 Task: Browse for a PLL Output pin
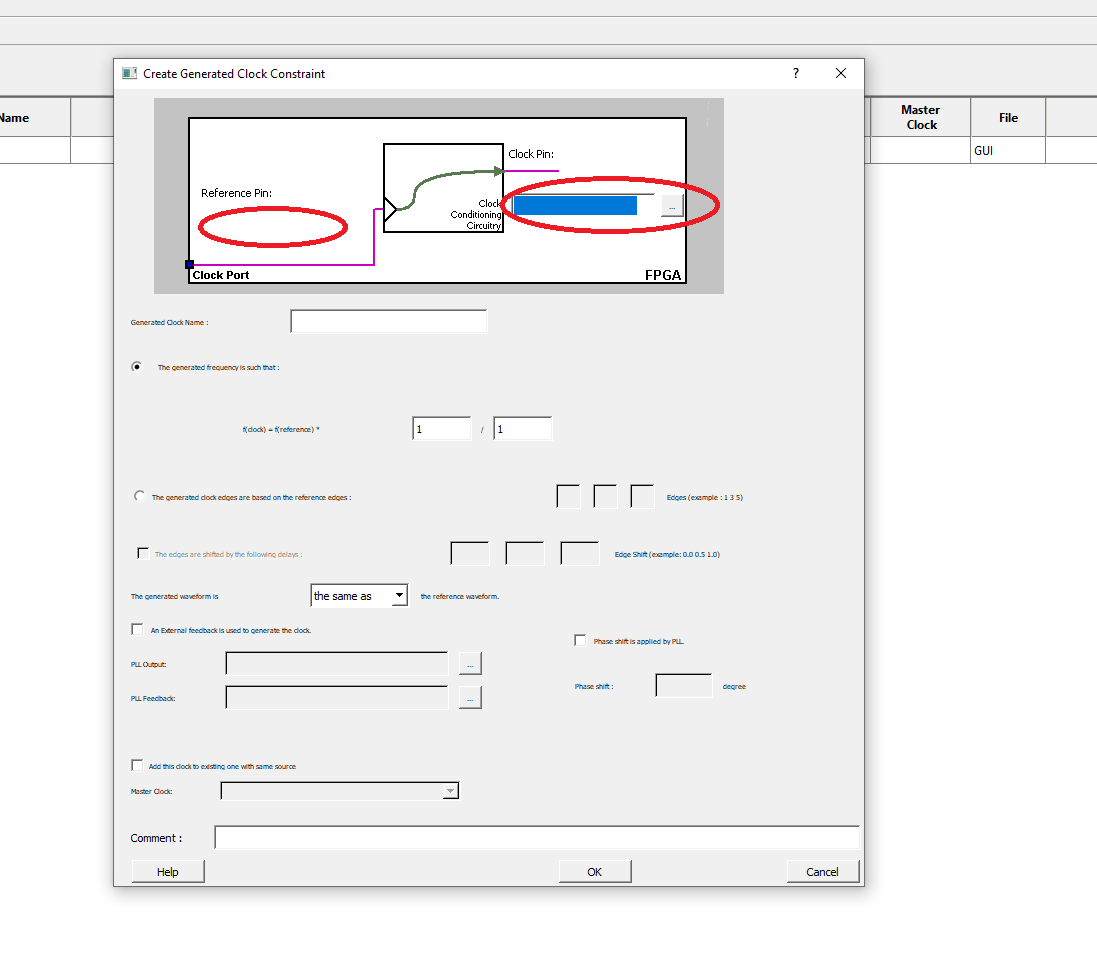tap(470, 663)
